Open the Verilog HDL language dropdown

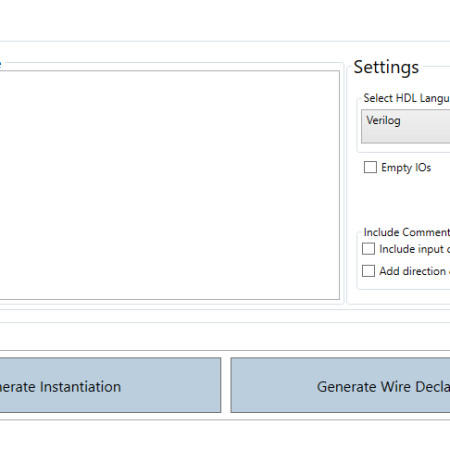[x=406, y=127]
